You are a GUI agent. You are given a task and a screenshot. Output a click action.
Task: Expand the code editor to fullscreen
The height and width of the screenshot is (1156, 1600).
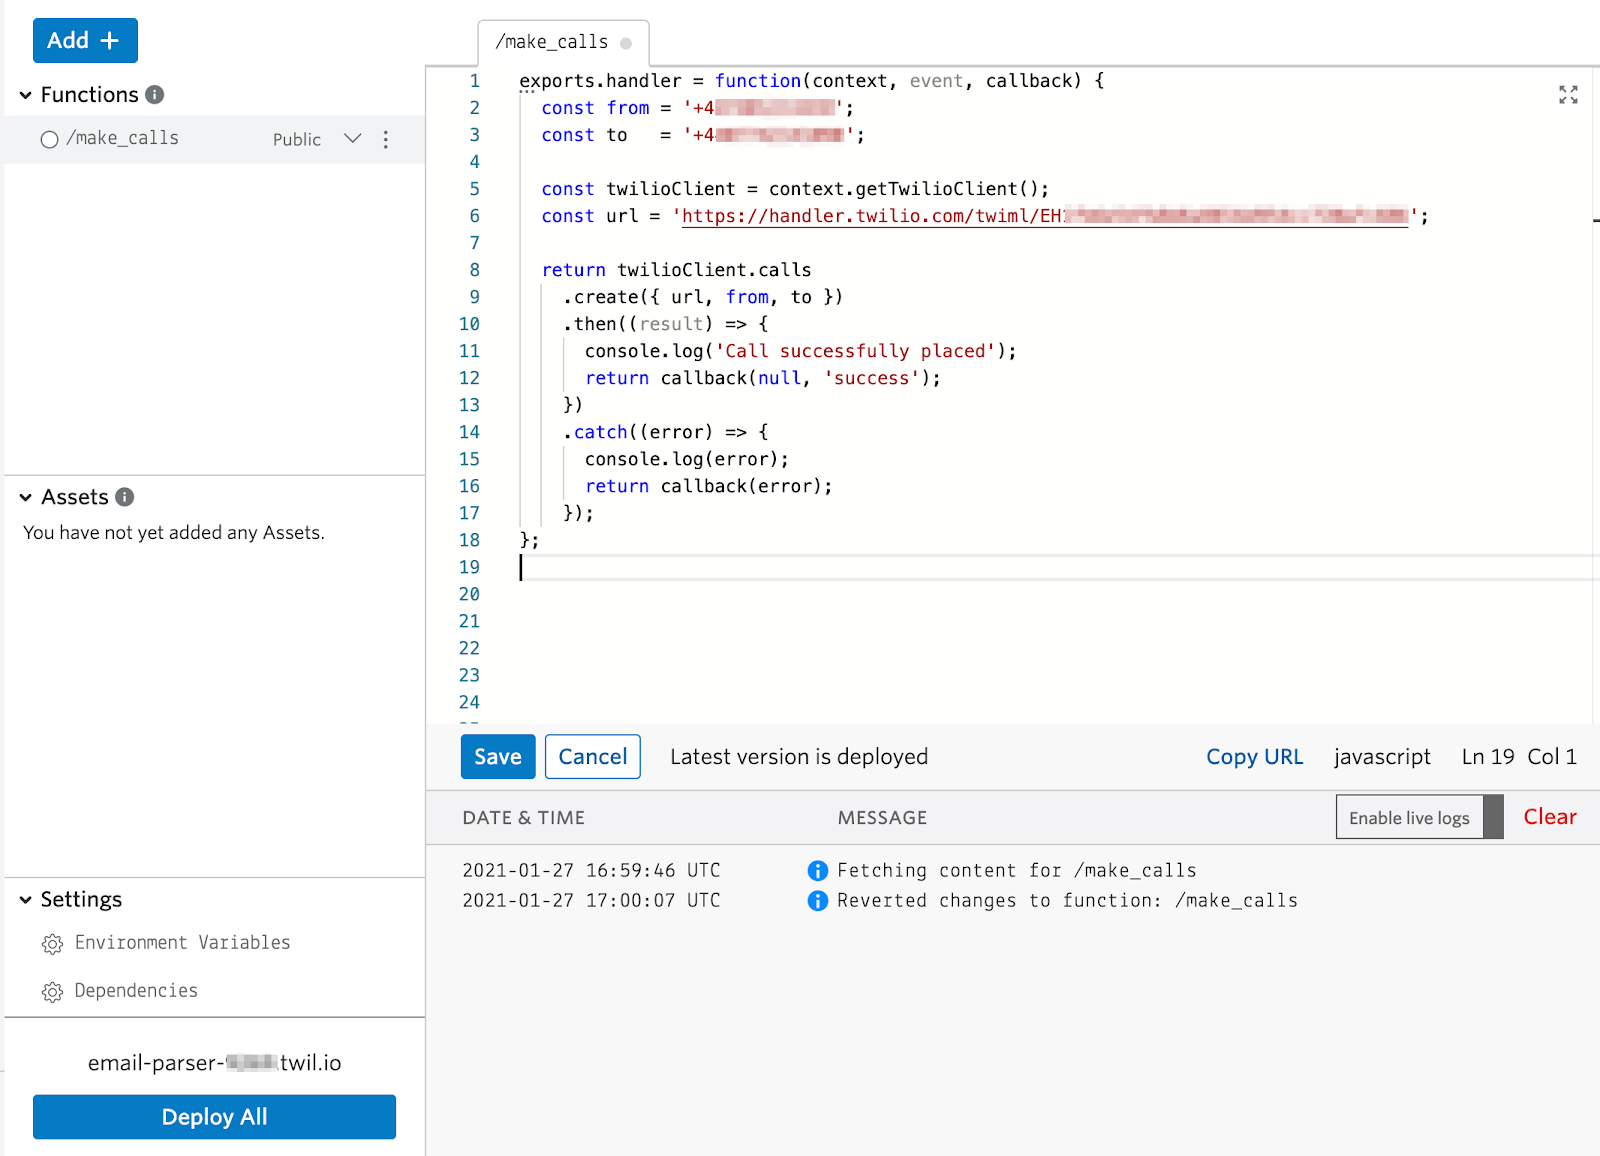(1568, 94)
